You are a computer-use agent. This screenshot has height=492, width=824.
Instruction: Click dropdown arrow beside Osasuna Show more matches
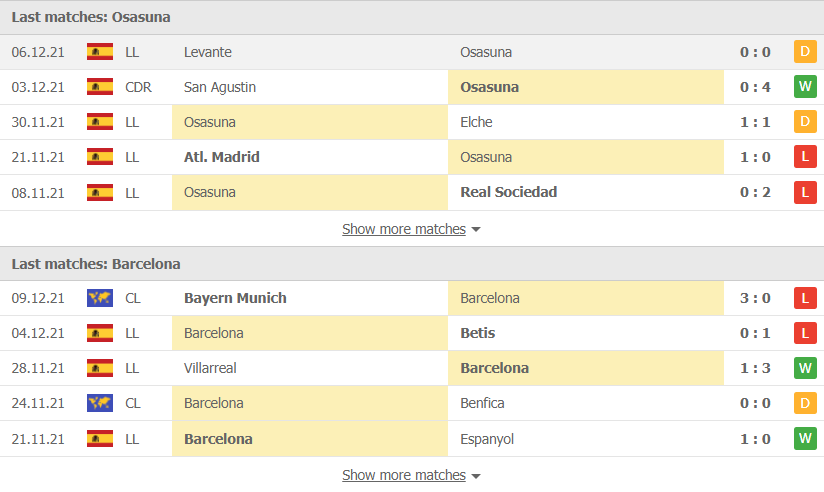pos(476,230)
